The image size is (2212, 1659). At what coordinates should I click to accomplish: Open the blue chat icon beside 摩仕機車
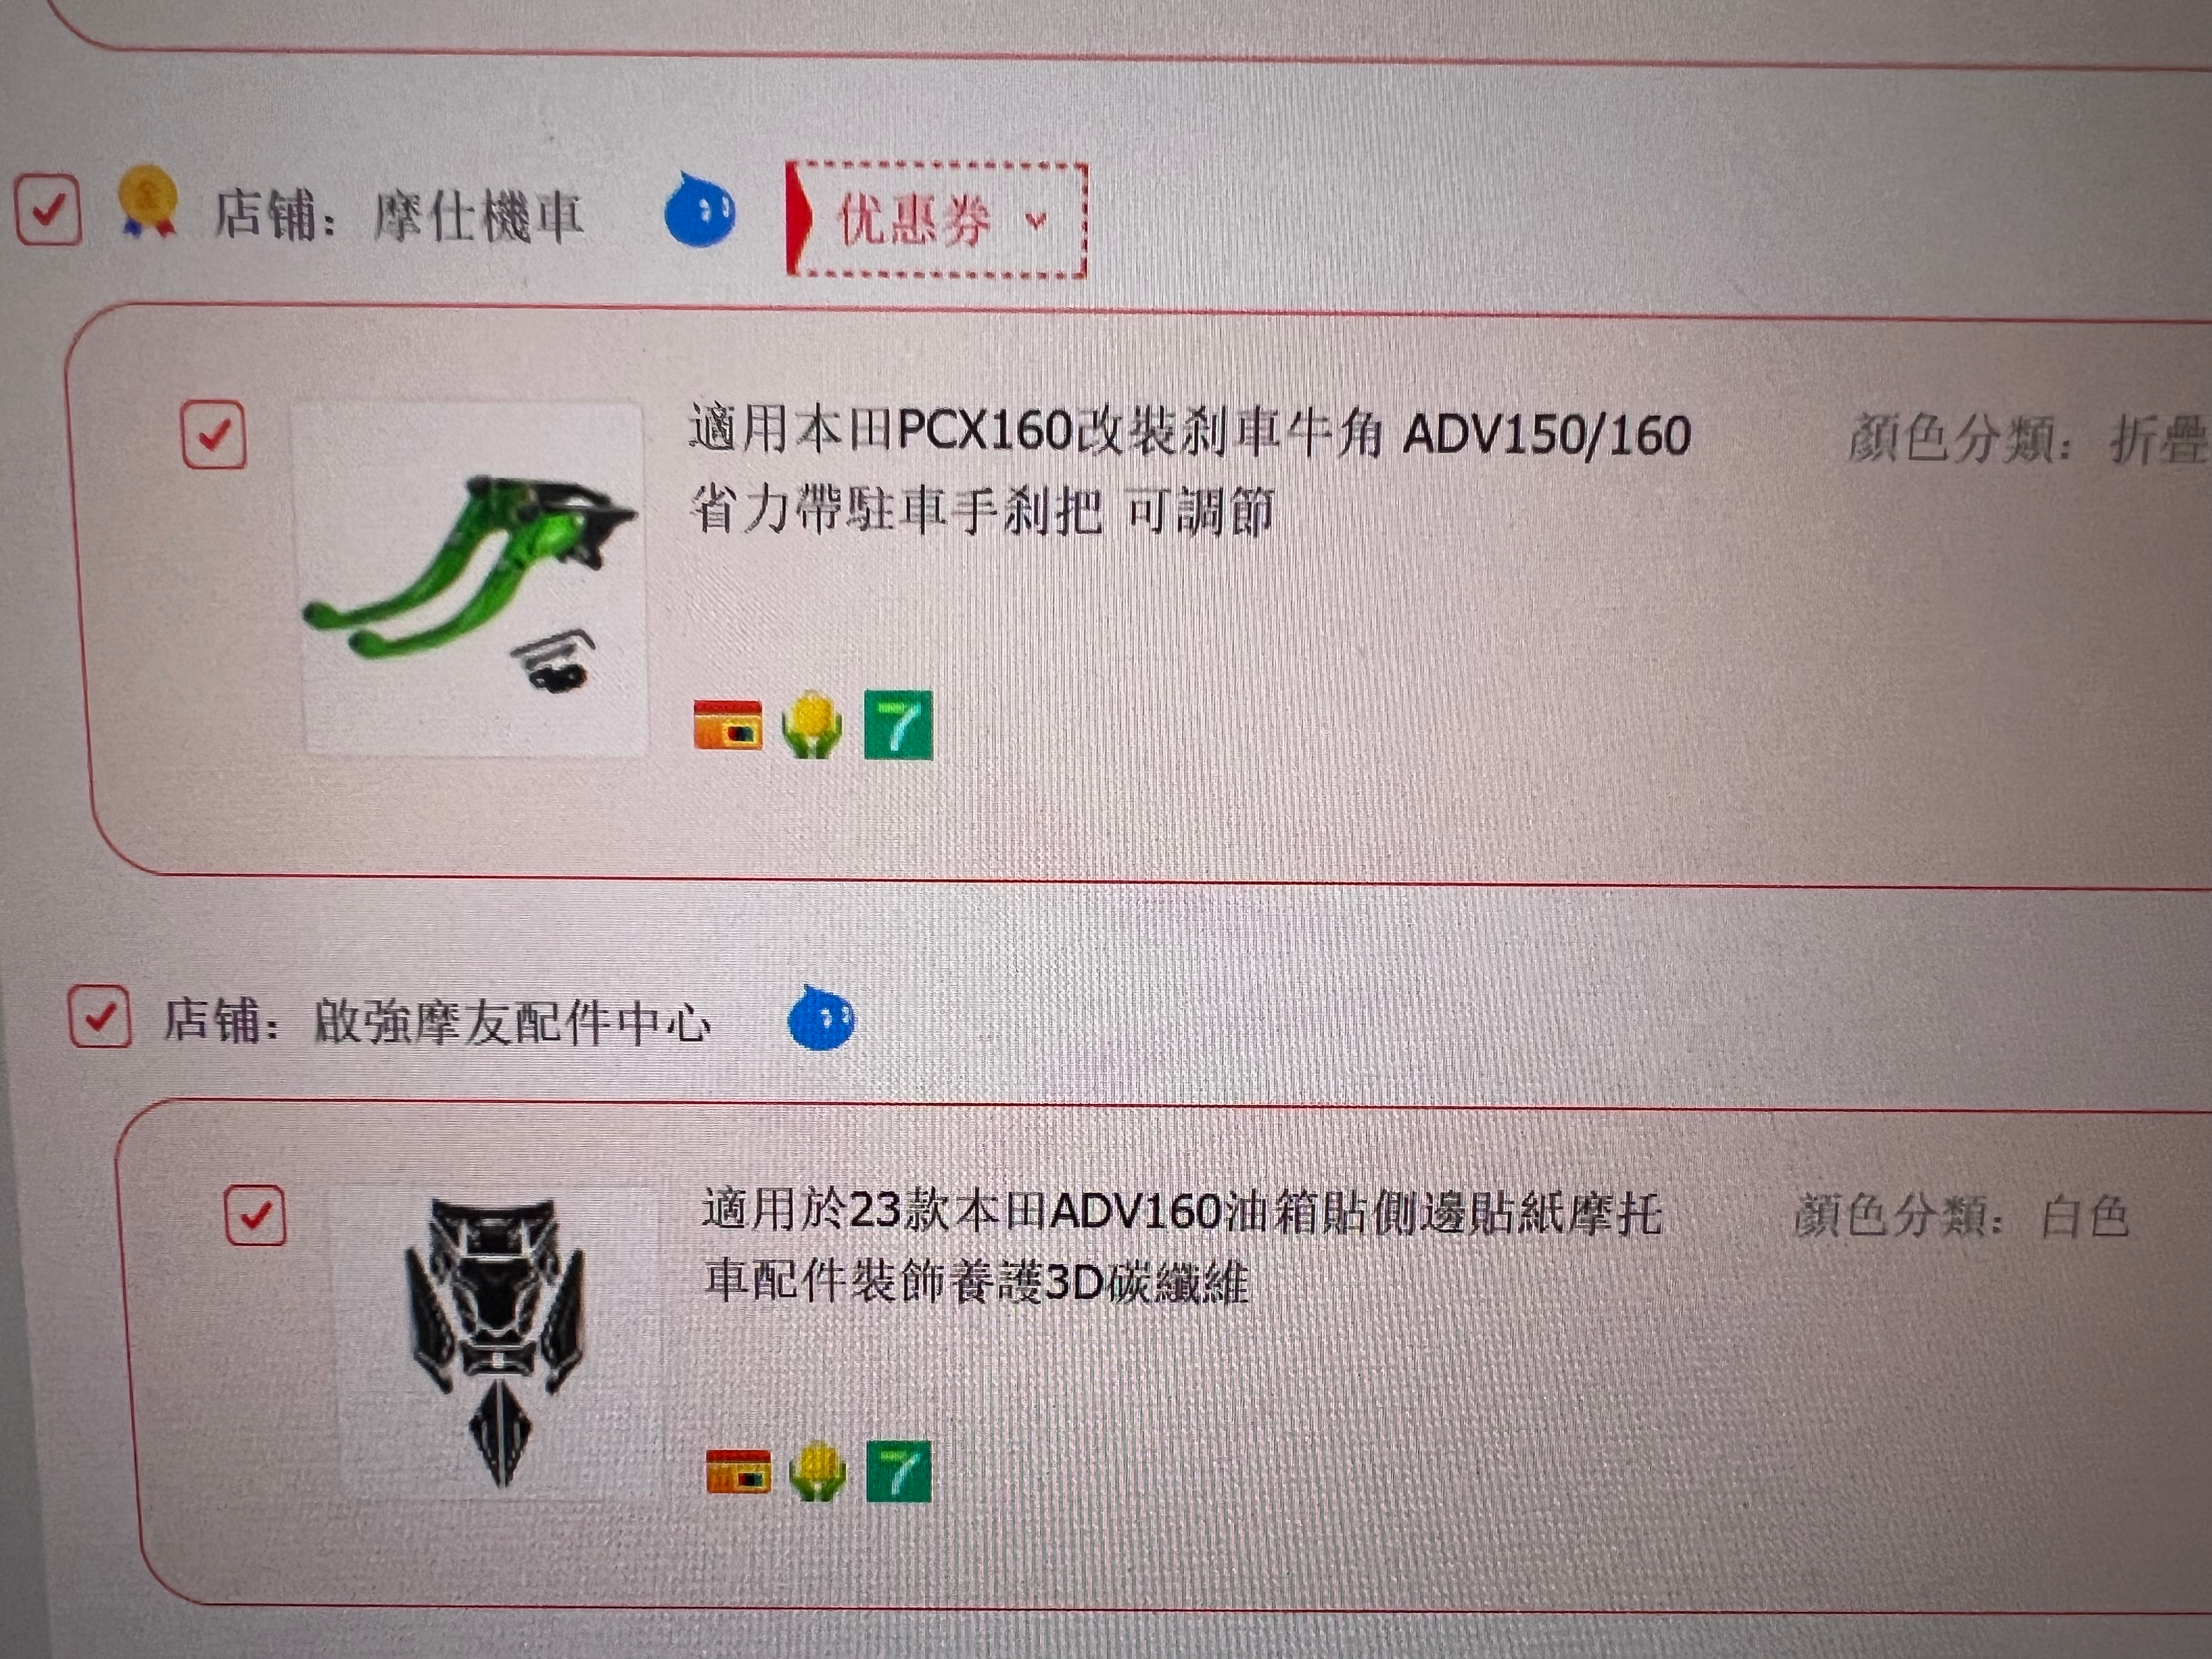(699, 210)
